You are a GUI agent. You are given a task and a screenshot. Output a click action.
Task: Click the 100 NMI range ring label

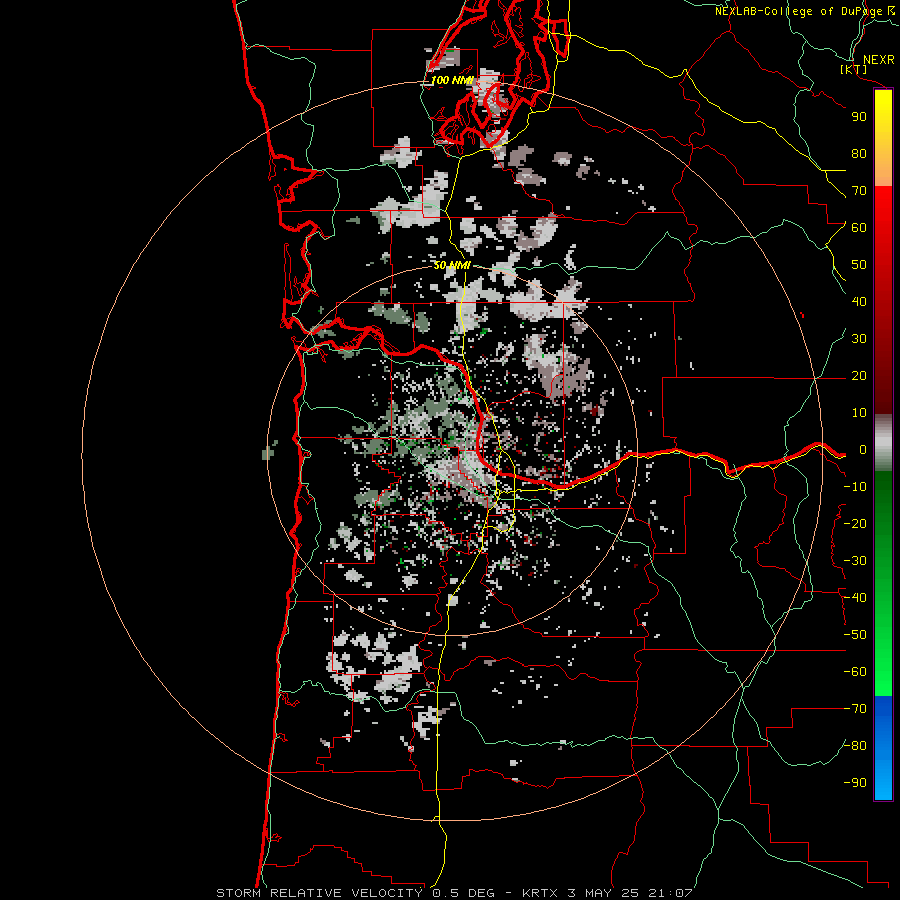(x=452, y=80)
